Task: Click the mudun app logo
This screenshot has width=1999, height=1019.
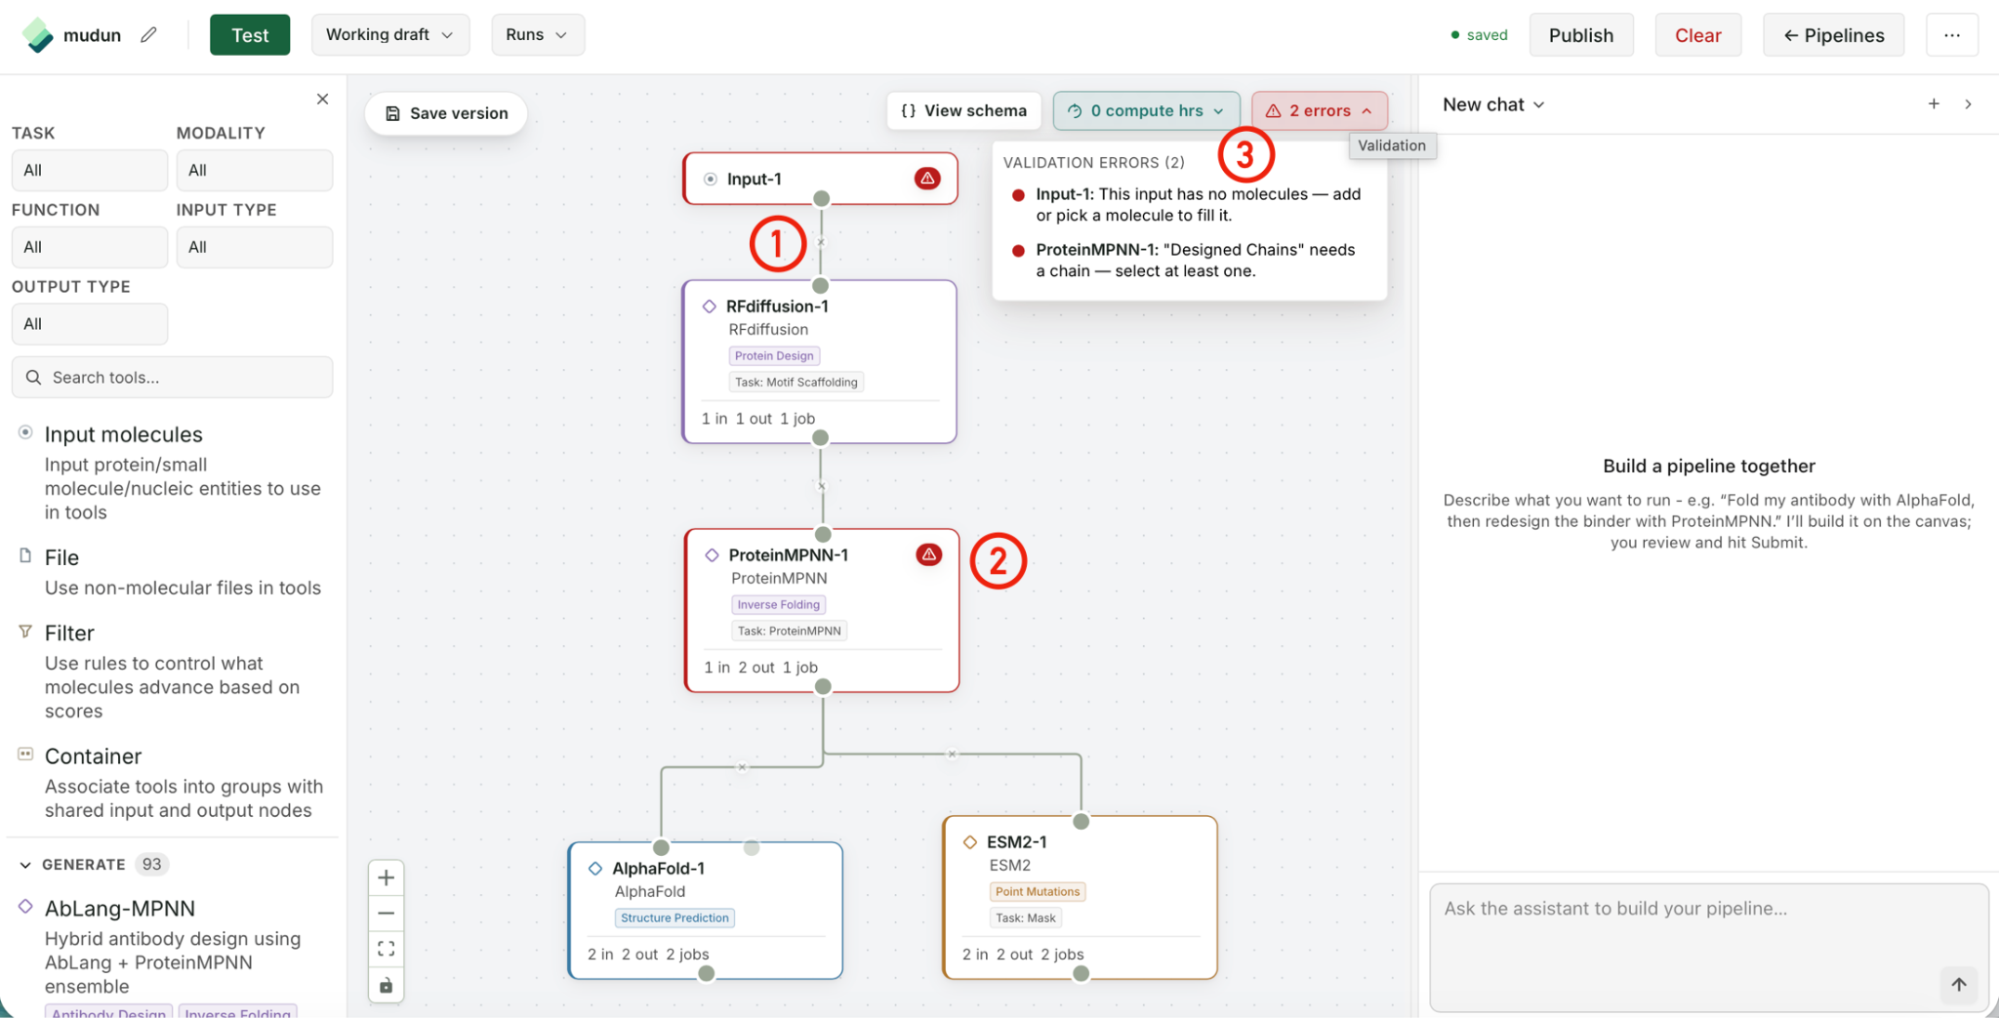Action: pyautogui.click(x=38, y=35)
